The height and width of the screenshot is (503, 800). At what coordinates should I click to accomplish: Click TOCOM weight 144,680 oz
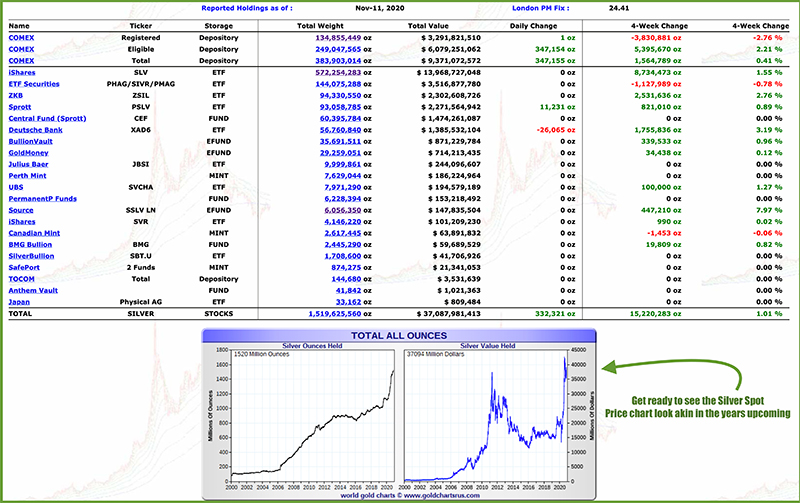(x=346, y=279)
